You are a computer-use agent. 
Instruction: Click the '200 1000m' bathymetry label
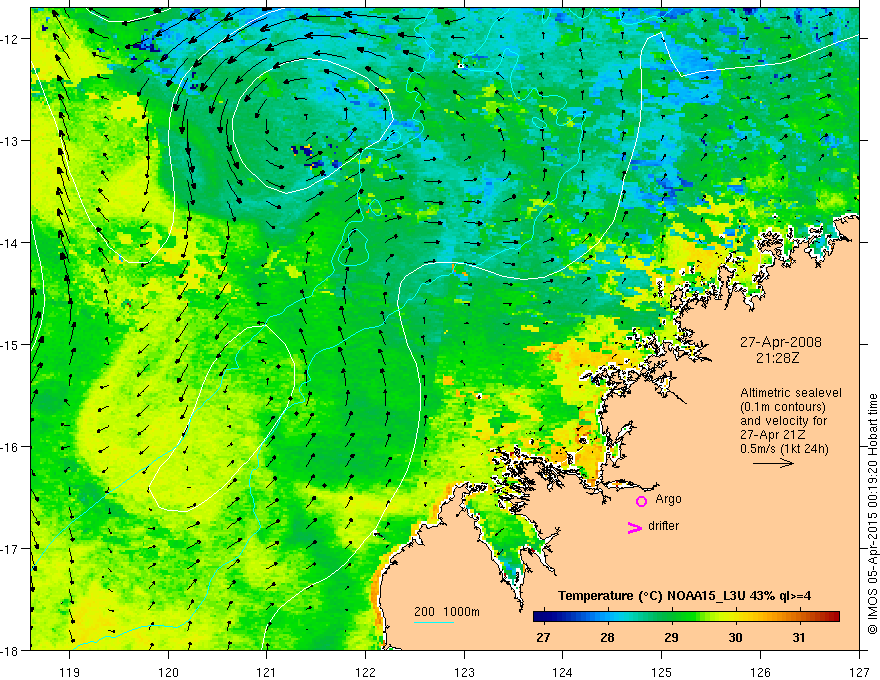(x=447, y=612)
